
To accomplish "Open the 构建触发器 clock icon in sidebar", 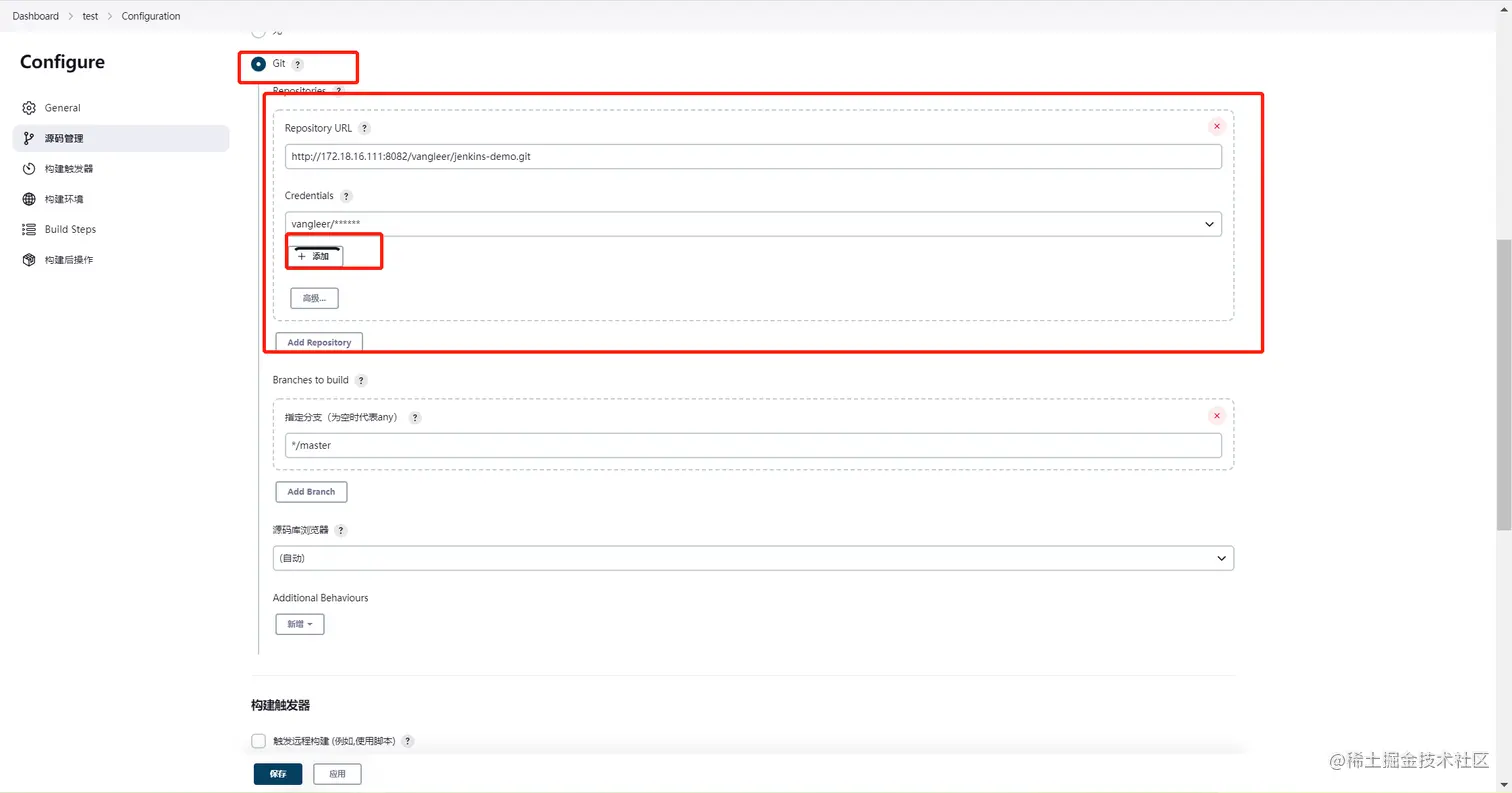I will [29, 169].
